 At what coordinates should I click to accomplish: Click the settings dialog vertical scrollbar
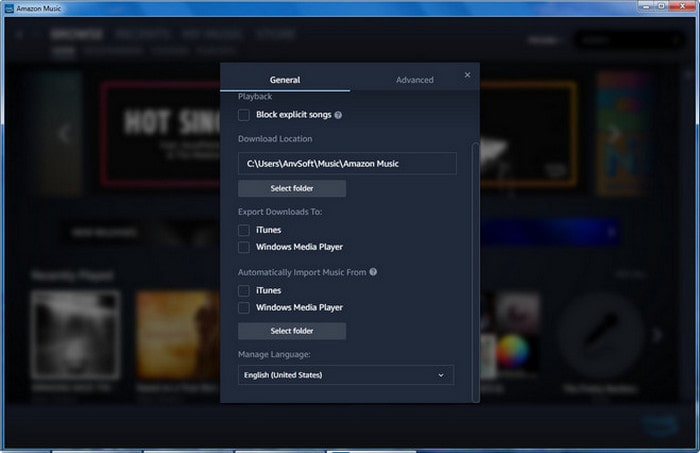pyautogui.click(x=475, y=272)
